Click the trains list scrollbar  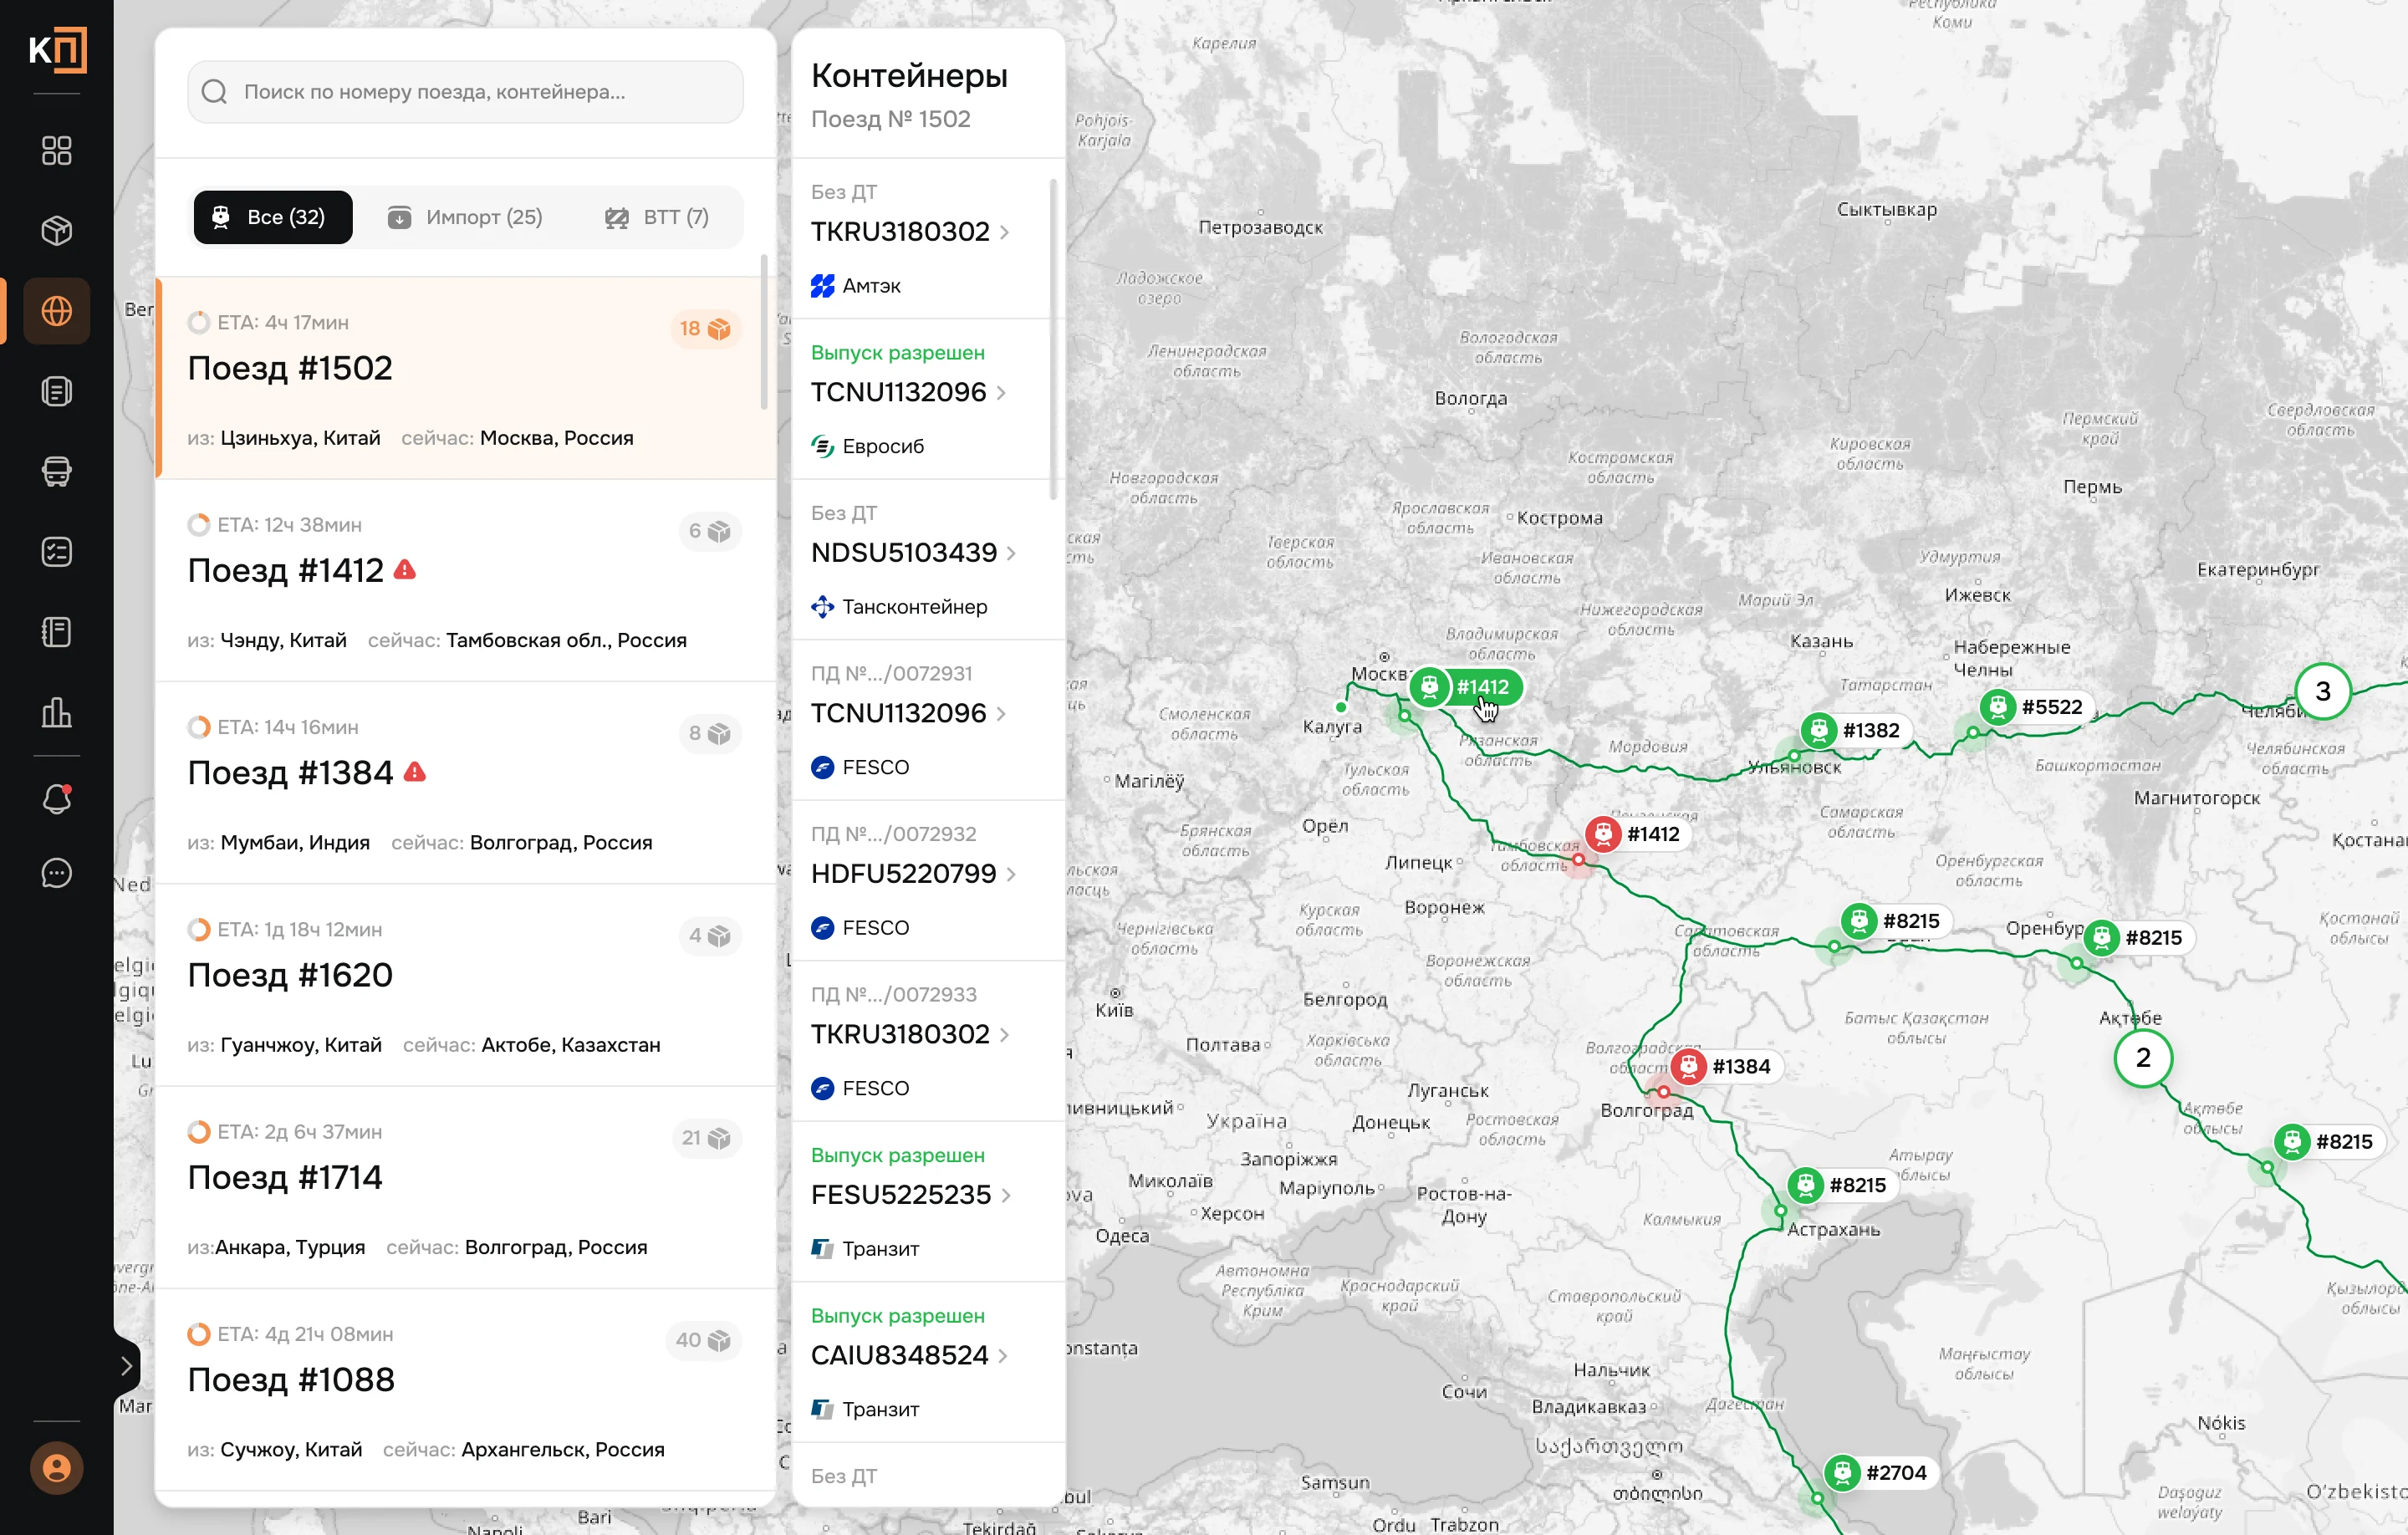765,331
